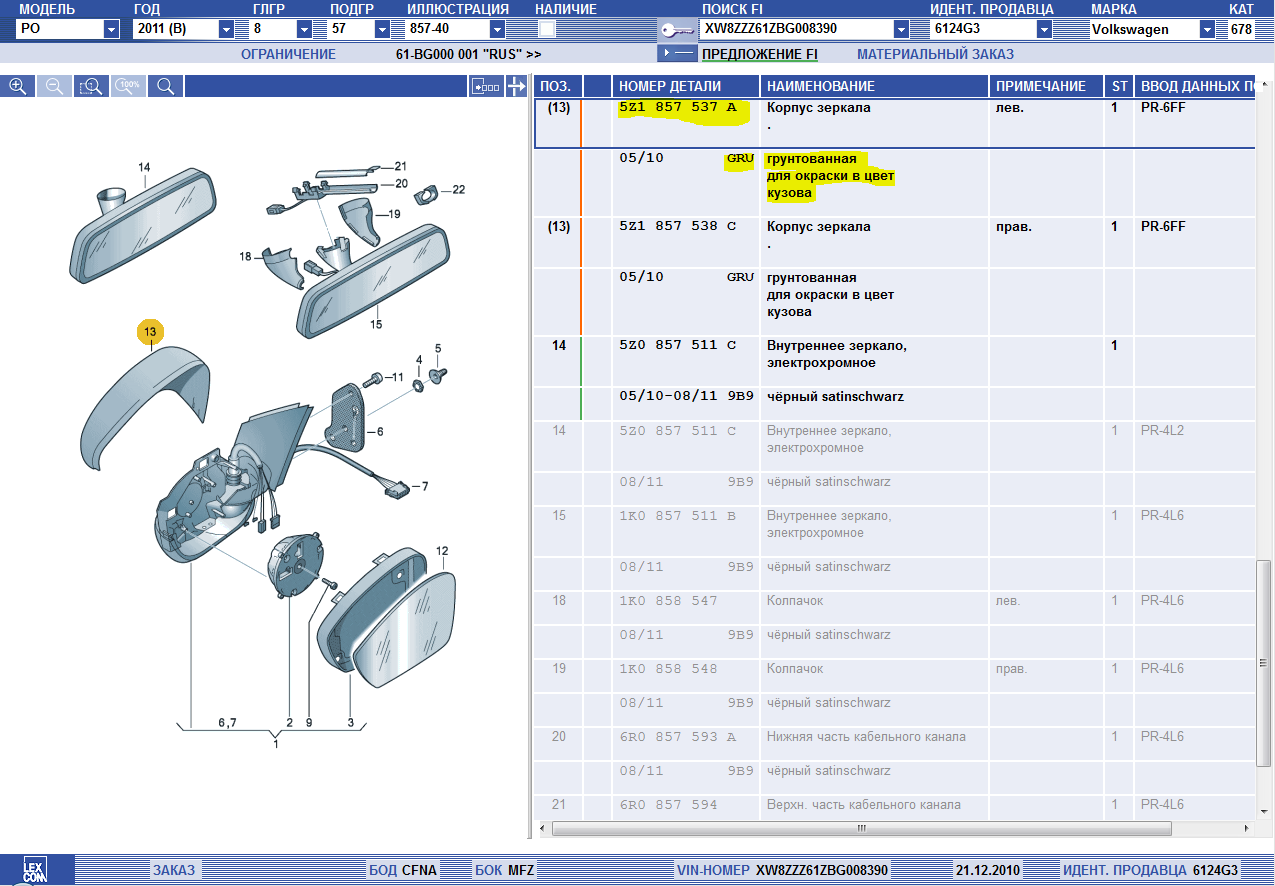Expand the ИЛЛЮСТРАЦИЯ dropdown 857-40
The image size is (1275, 886).
point(497,30)
